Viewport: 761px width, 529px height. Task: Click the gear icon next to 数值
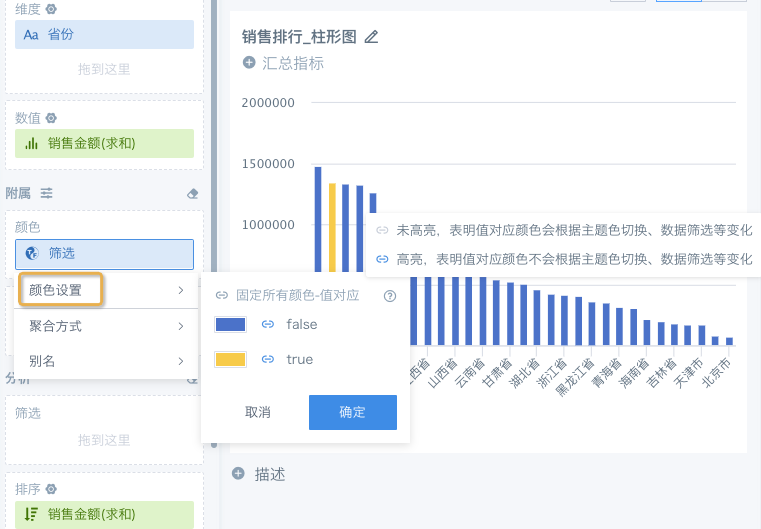51,117
